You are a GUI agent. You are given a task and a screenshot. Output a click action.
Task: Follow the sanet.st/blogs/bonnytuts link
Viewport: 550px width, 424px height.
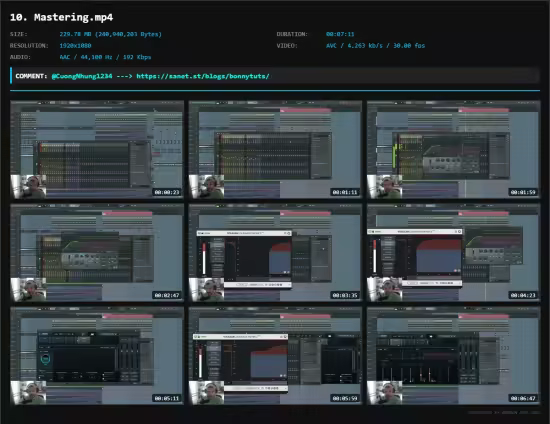pyautogui.click(x=203, y=76)
